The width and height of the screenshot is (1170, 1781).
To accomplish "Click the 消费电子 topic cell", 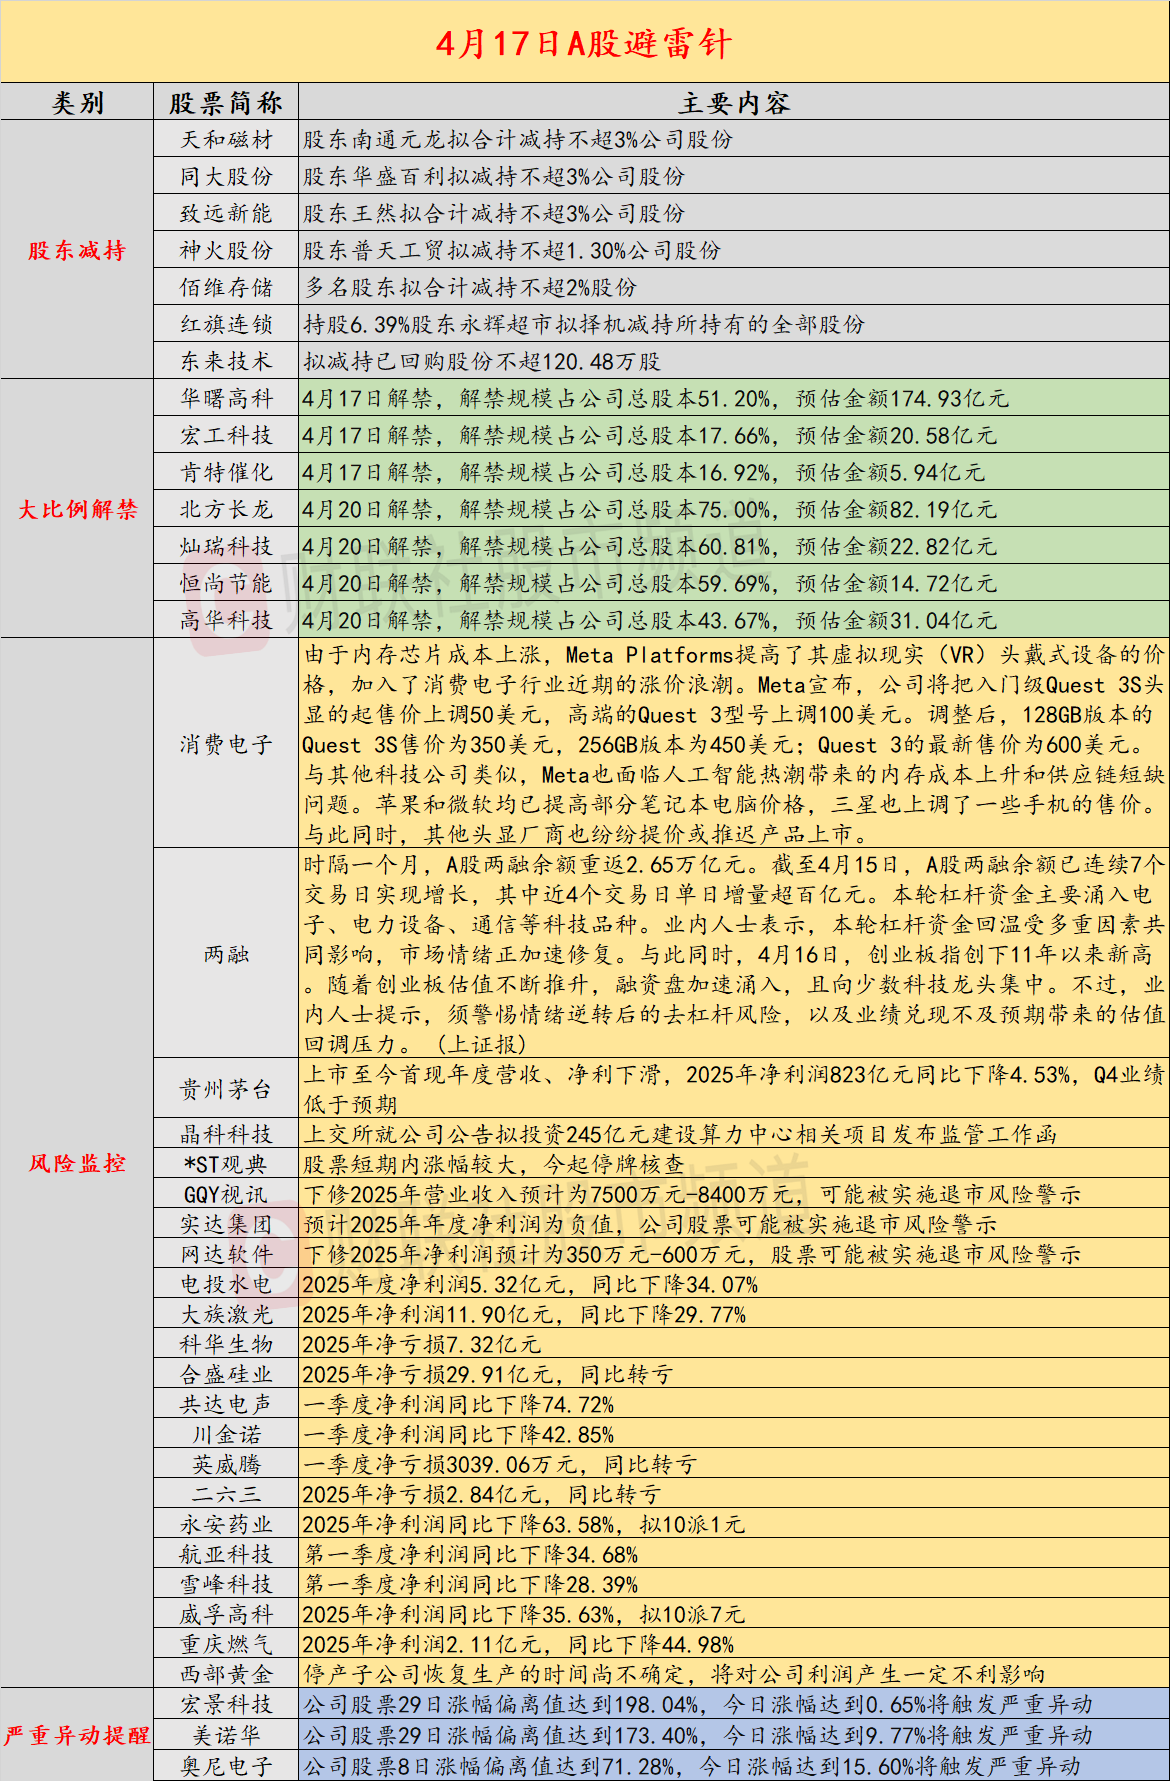I will (x=226, y=744).
